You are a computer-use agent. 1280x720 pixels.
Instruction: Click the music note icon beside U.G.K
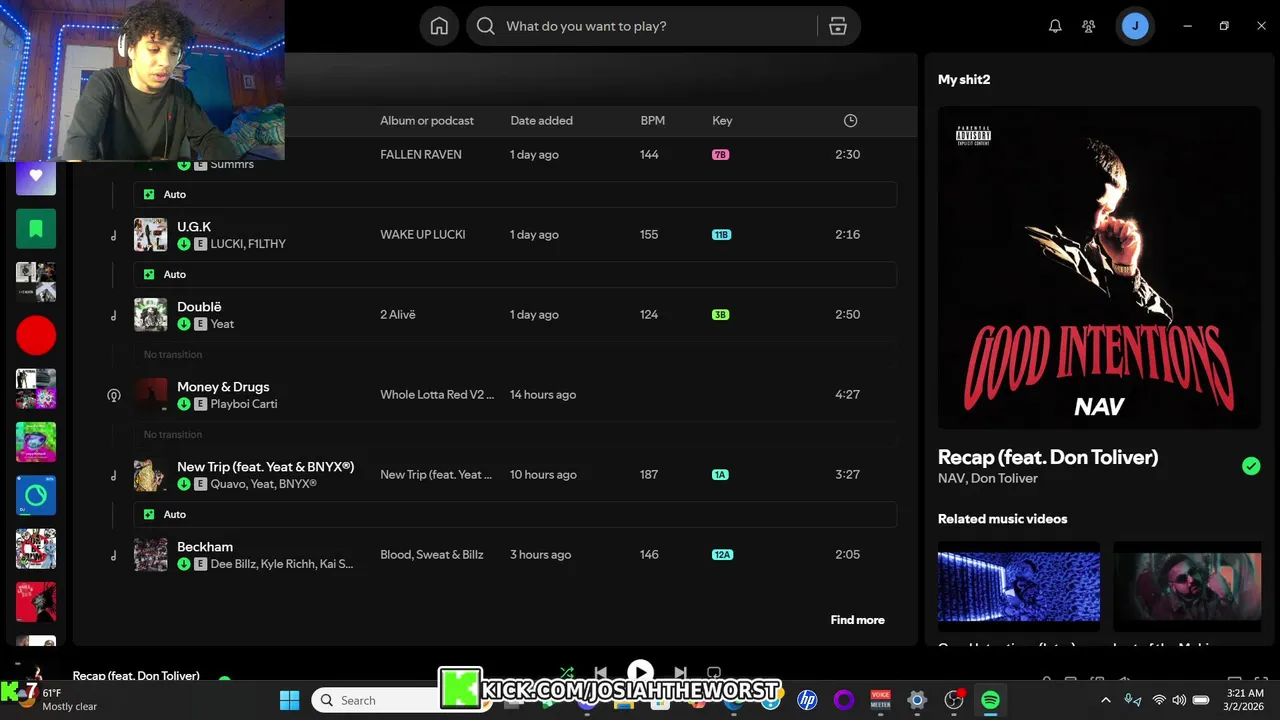(x=114, y=235)
